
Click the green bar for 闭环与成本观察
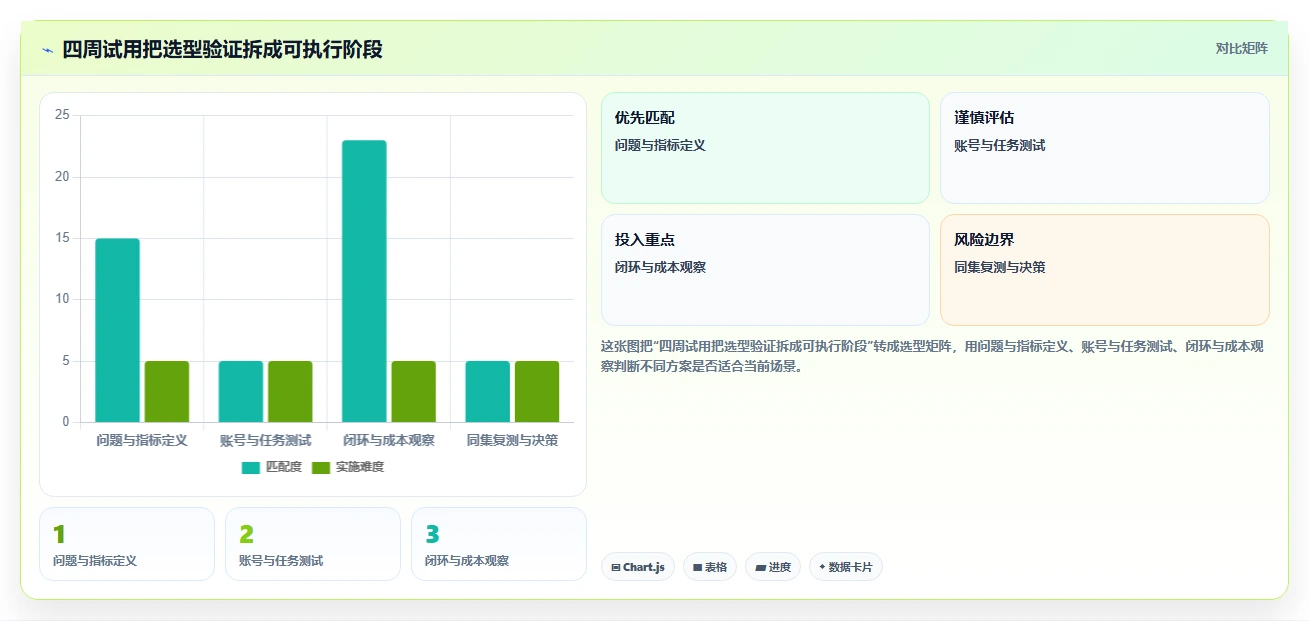coord(414,391)
